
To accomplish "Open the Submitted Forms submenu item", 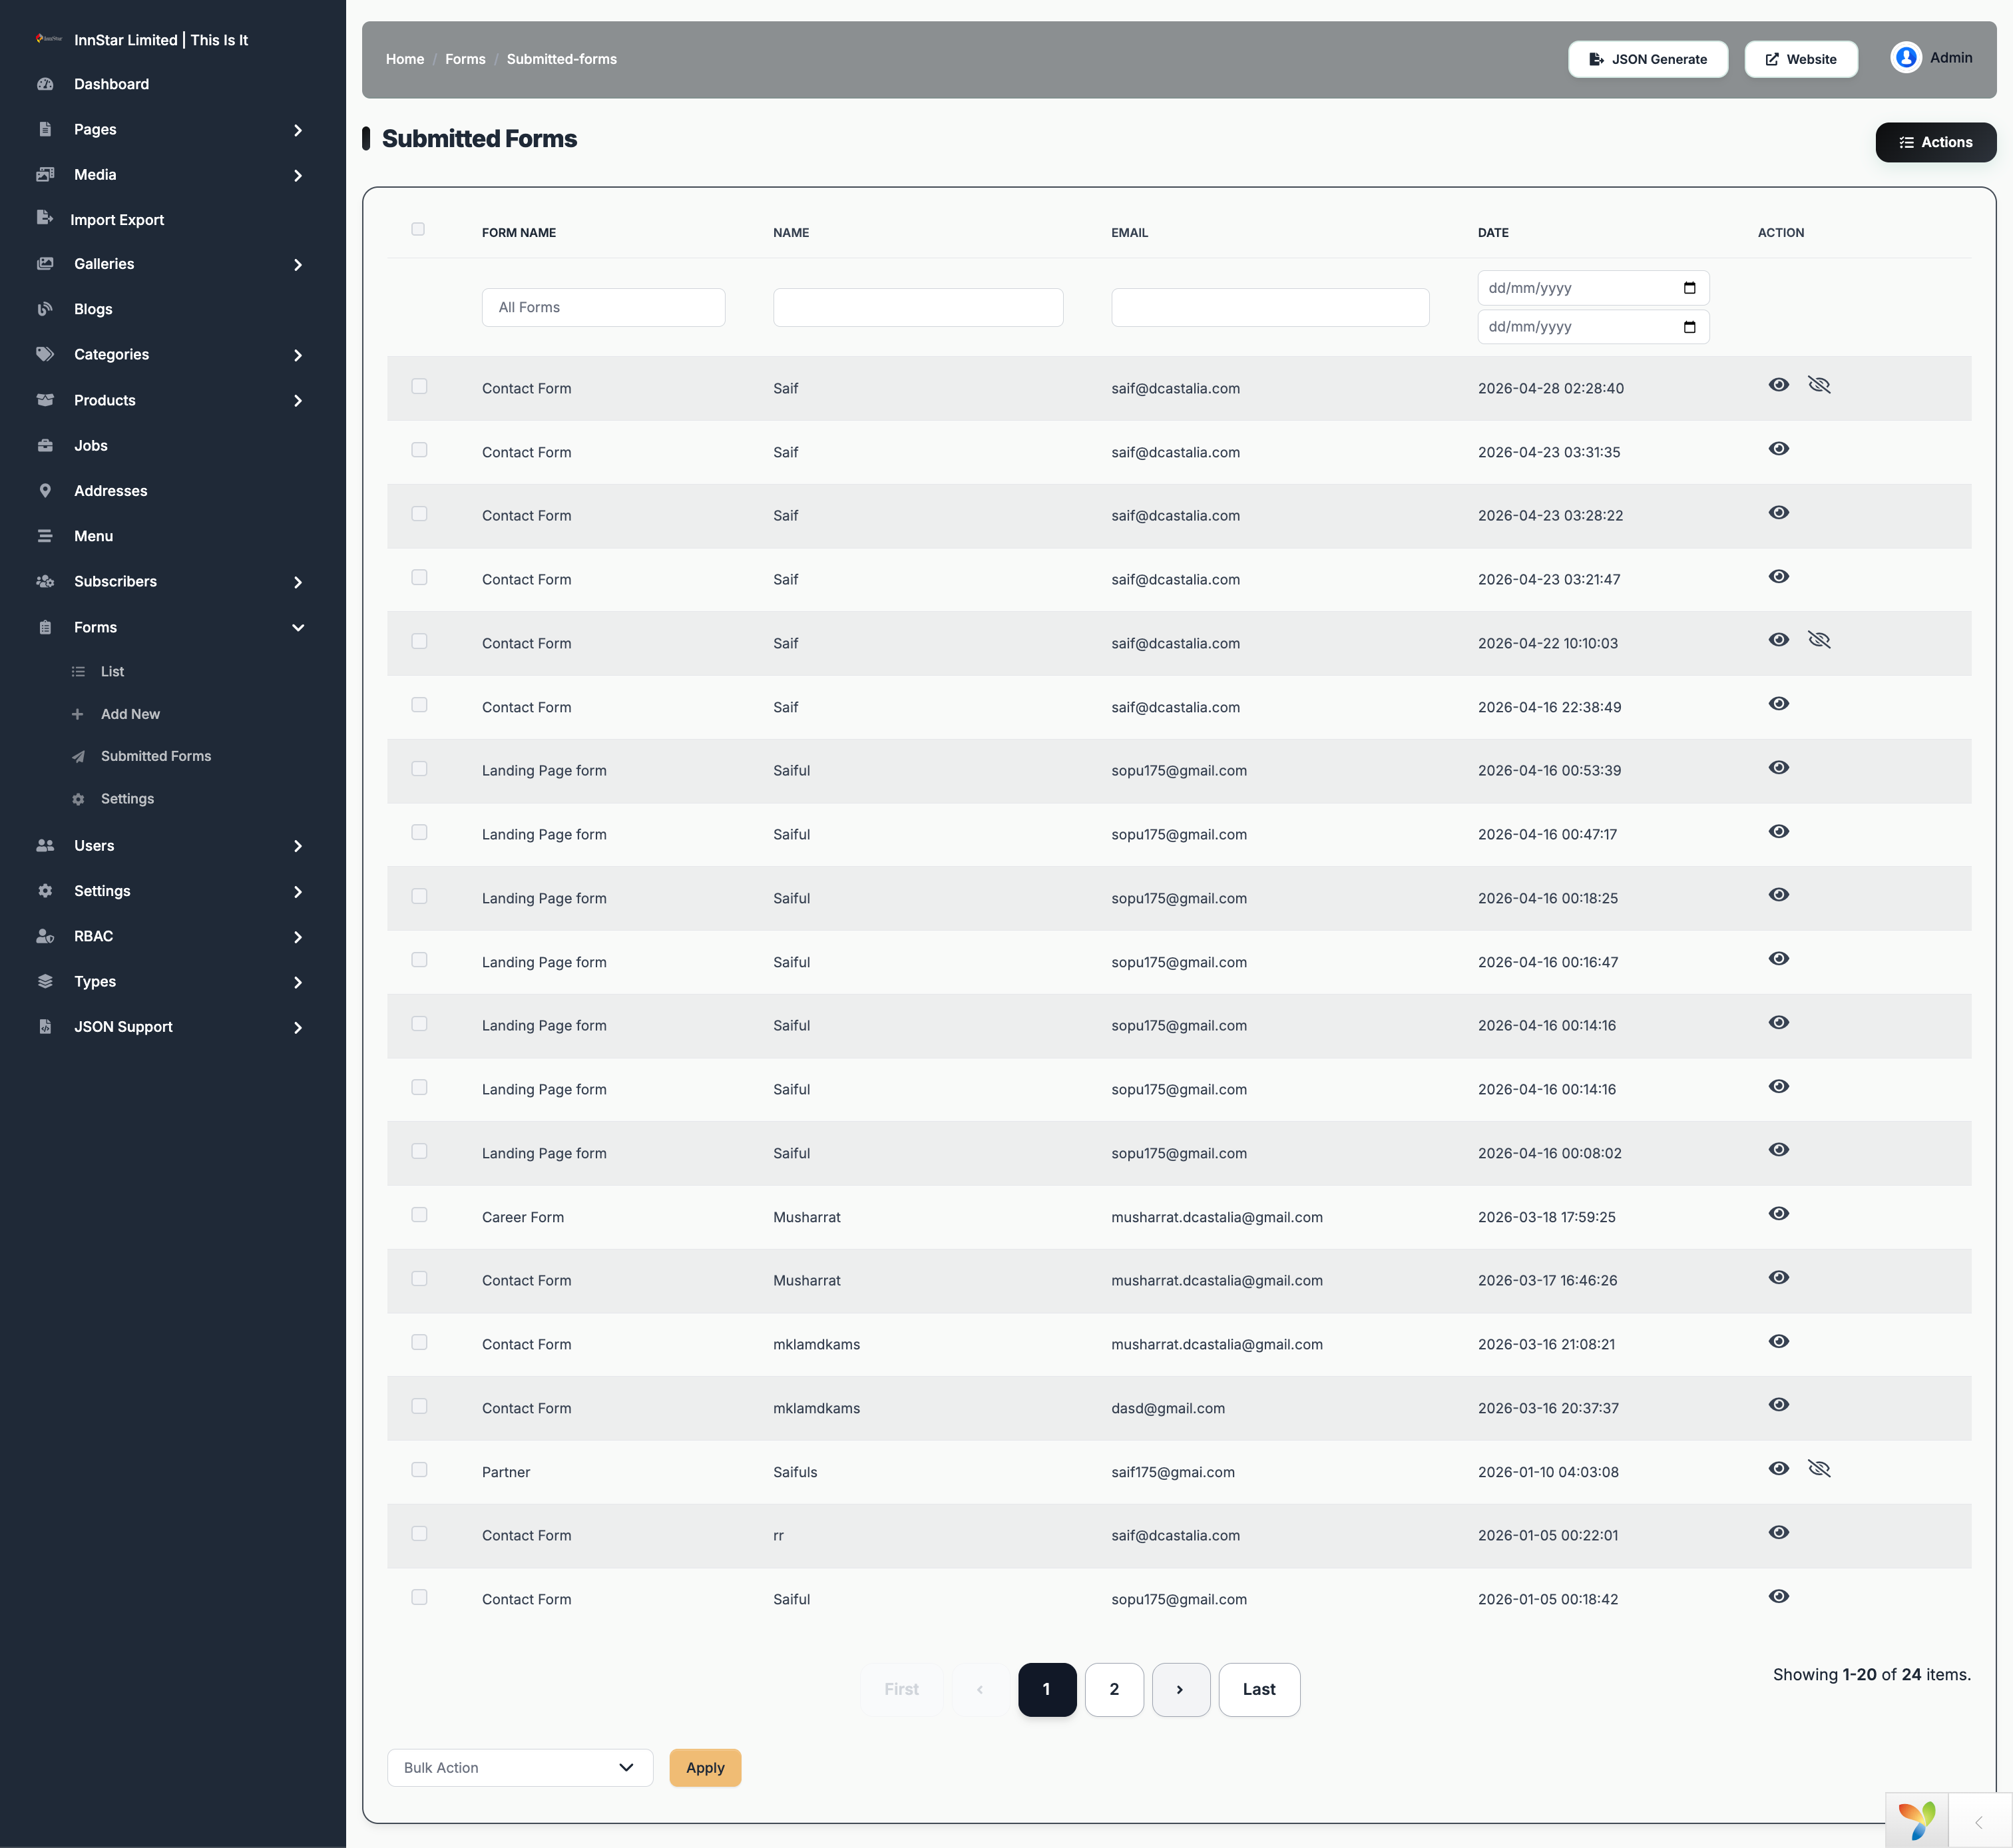I will click(156, 756).
